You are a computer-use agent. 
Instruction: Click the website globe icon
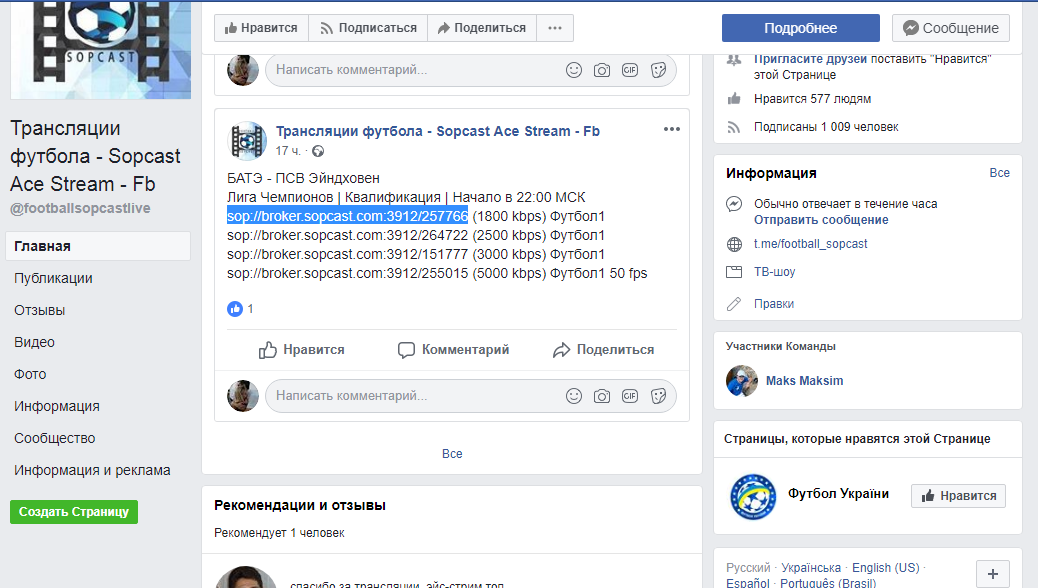[734, 244]
